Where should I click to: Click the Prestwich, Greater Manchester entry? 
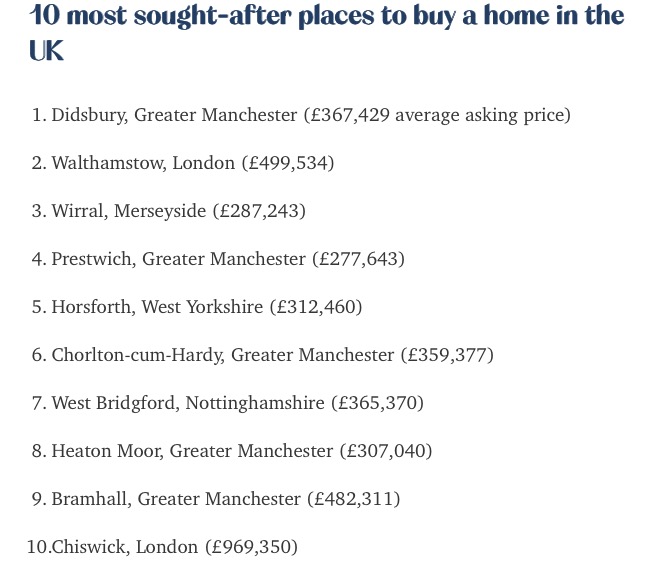pyautogui.click(x=218, y=259)
